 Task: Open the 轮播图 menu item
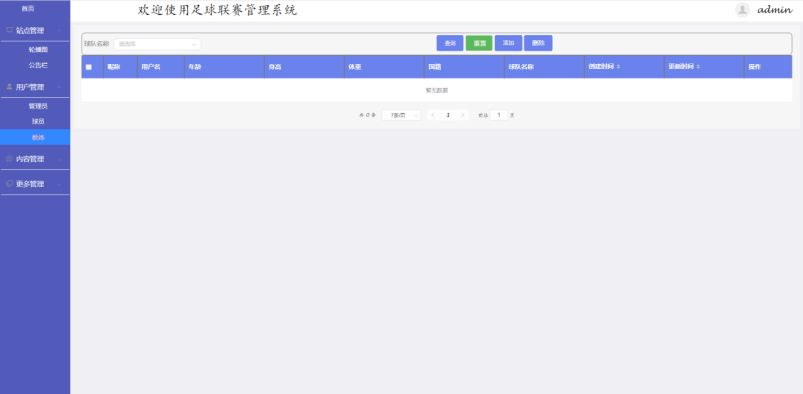click(38, 50)
